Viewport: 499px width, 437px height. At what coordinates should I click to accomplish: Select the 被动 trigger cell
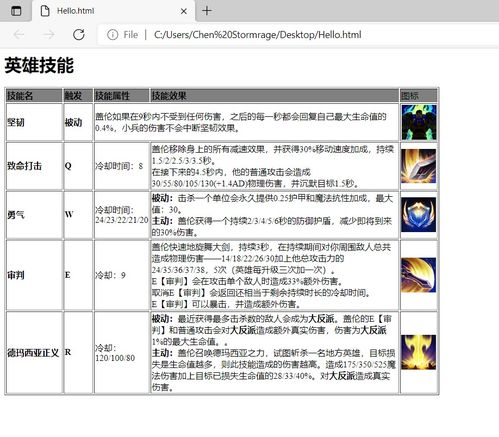(78, 122)
